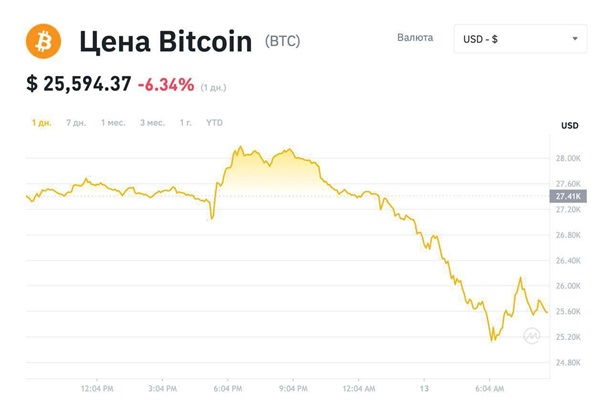The height and width of the screenshot is (417, 610).
Task: Choose the 1 мес. chart period
Action: 113,123
